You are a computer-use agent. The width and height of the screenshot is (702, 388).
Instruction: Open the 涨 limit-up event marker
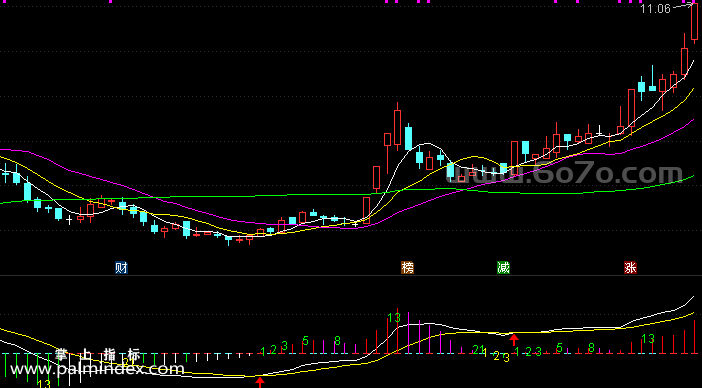pyautogui.click(x=630, y=268)
